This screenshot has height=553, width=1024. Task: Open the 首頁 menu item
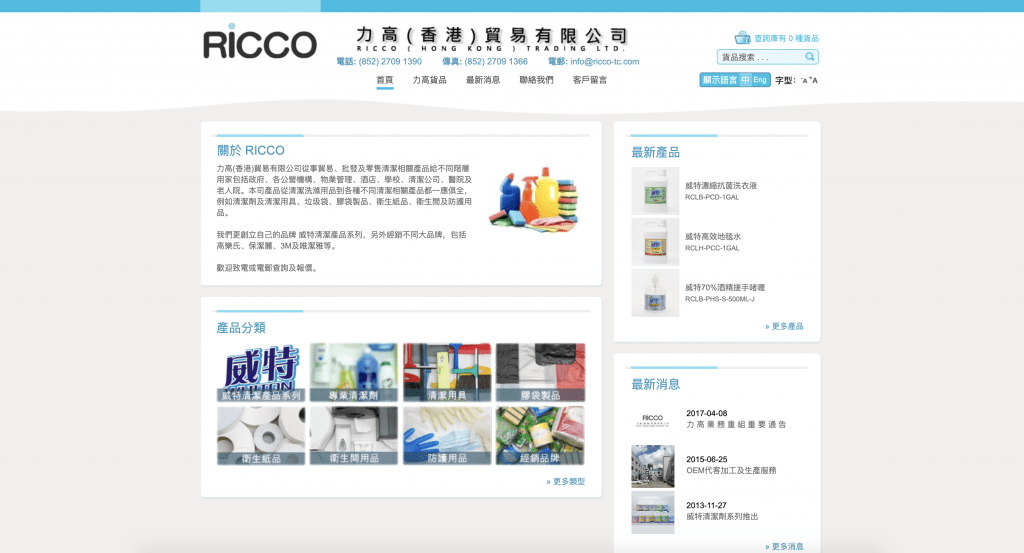click(x=385, y=80)
